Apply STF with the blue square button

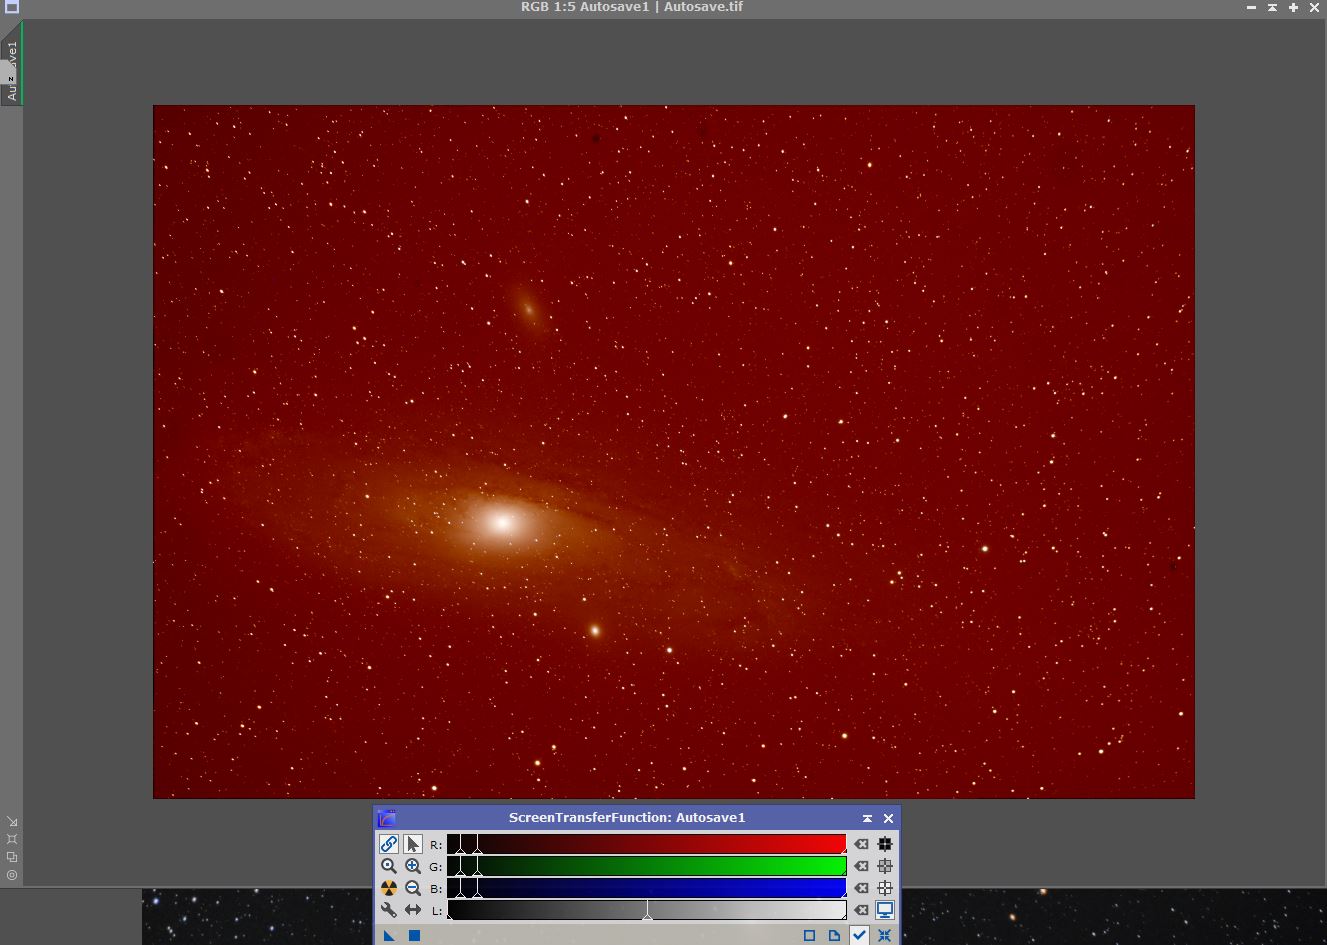coord(414,935)
